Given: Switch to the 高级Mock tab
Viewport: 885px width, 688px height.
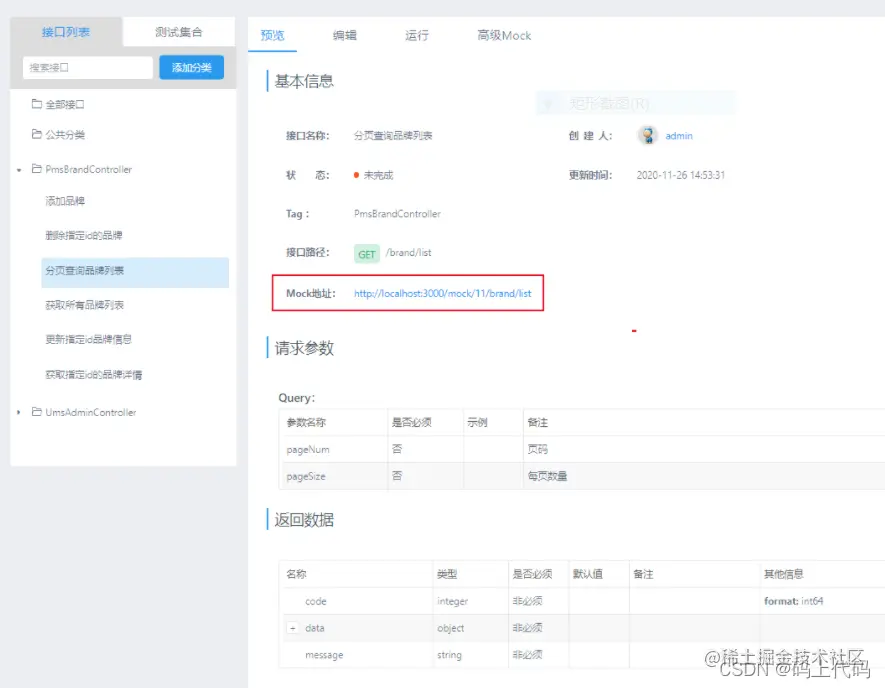Looking at the screenshot, I should click(504, 35).
